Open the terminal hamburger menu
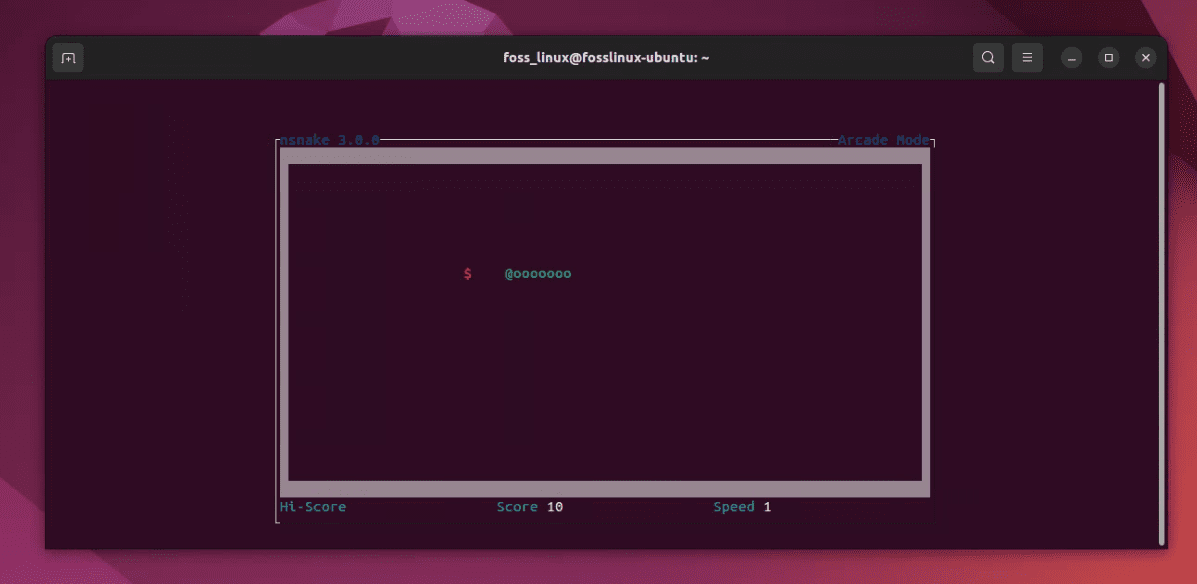Image resolution: width=1197 pixels, height=584 pixels. click(x=1028, y=58)
